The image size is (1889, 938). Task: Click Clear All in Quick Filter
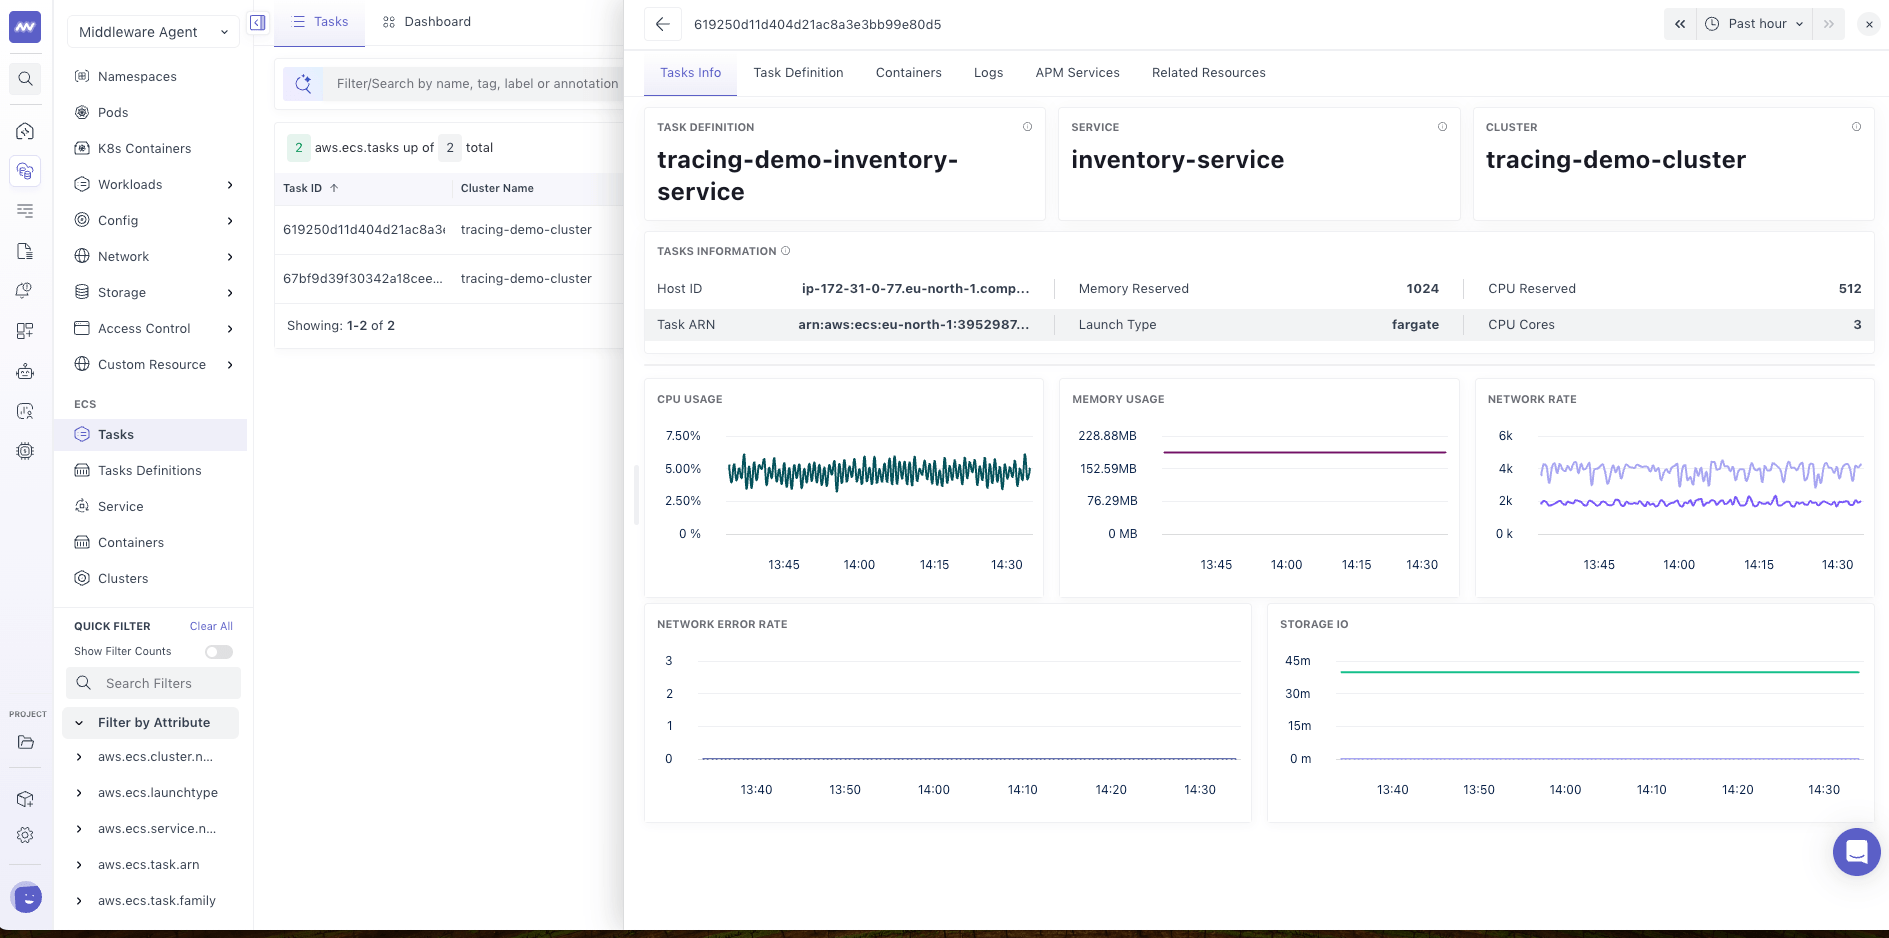click(211, 626)
